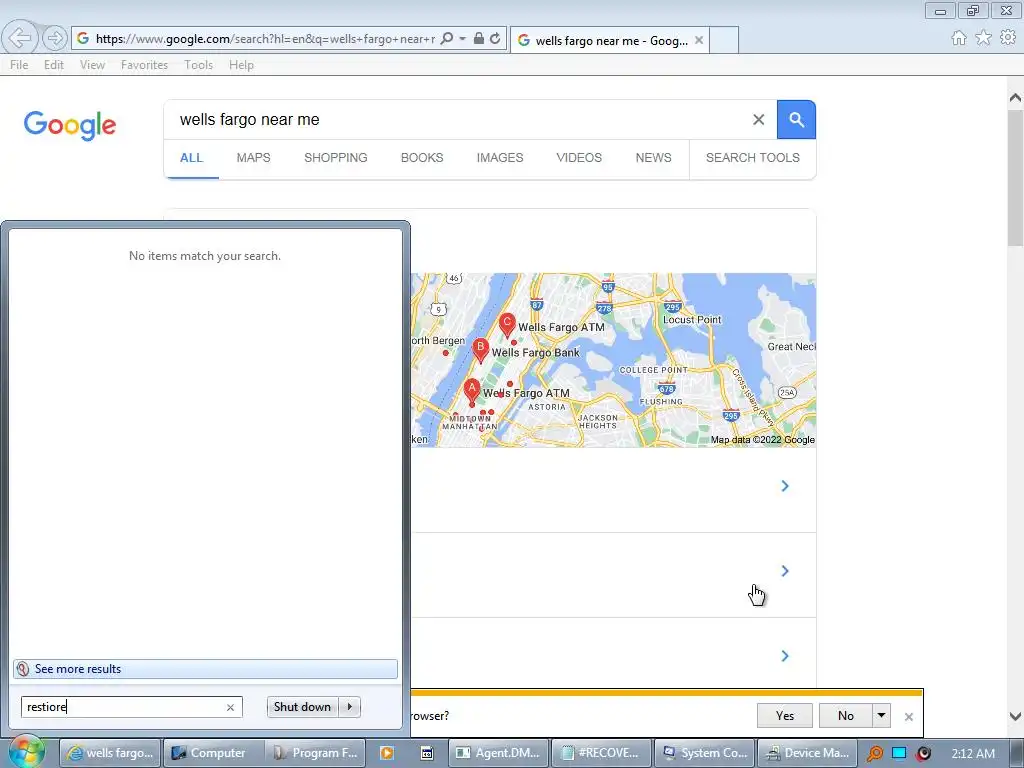This screenshot has width=1024, height=768.
Task: Click the Home icon in the browser
Action: click(x=959, y=38)
